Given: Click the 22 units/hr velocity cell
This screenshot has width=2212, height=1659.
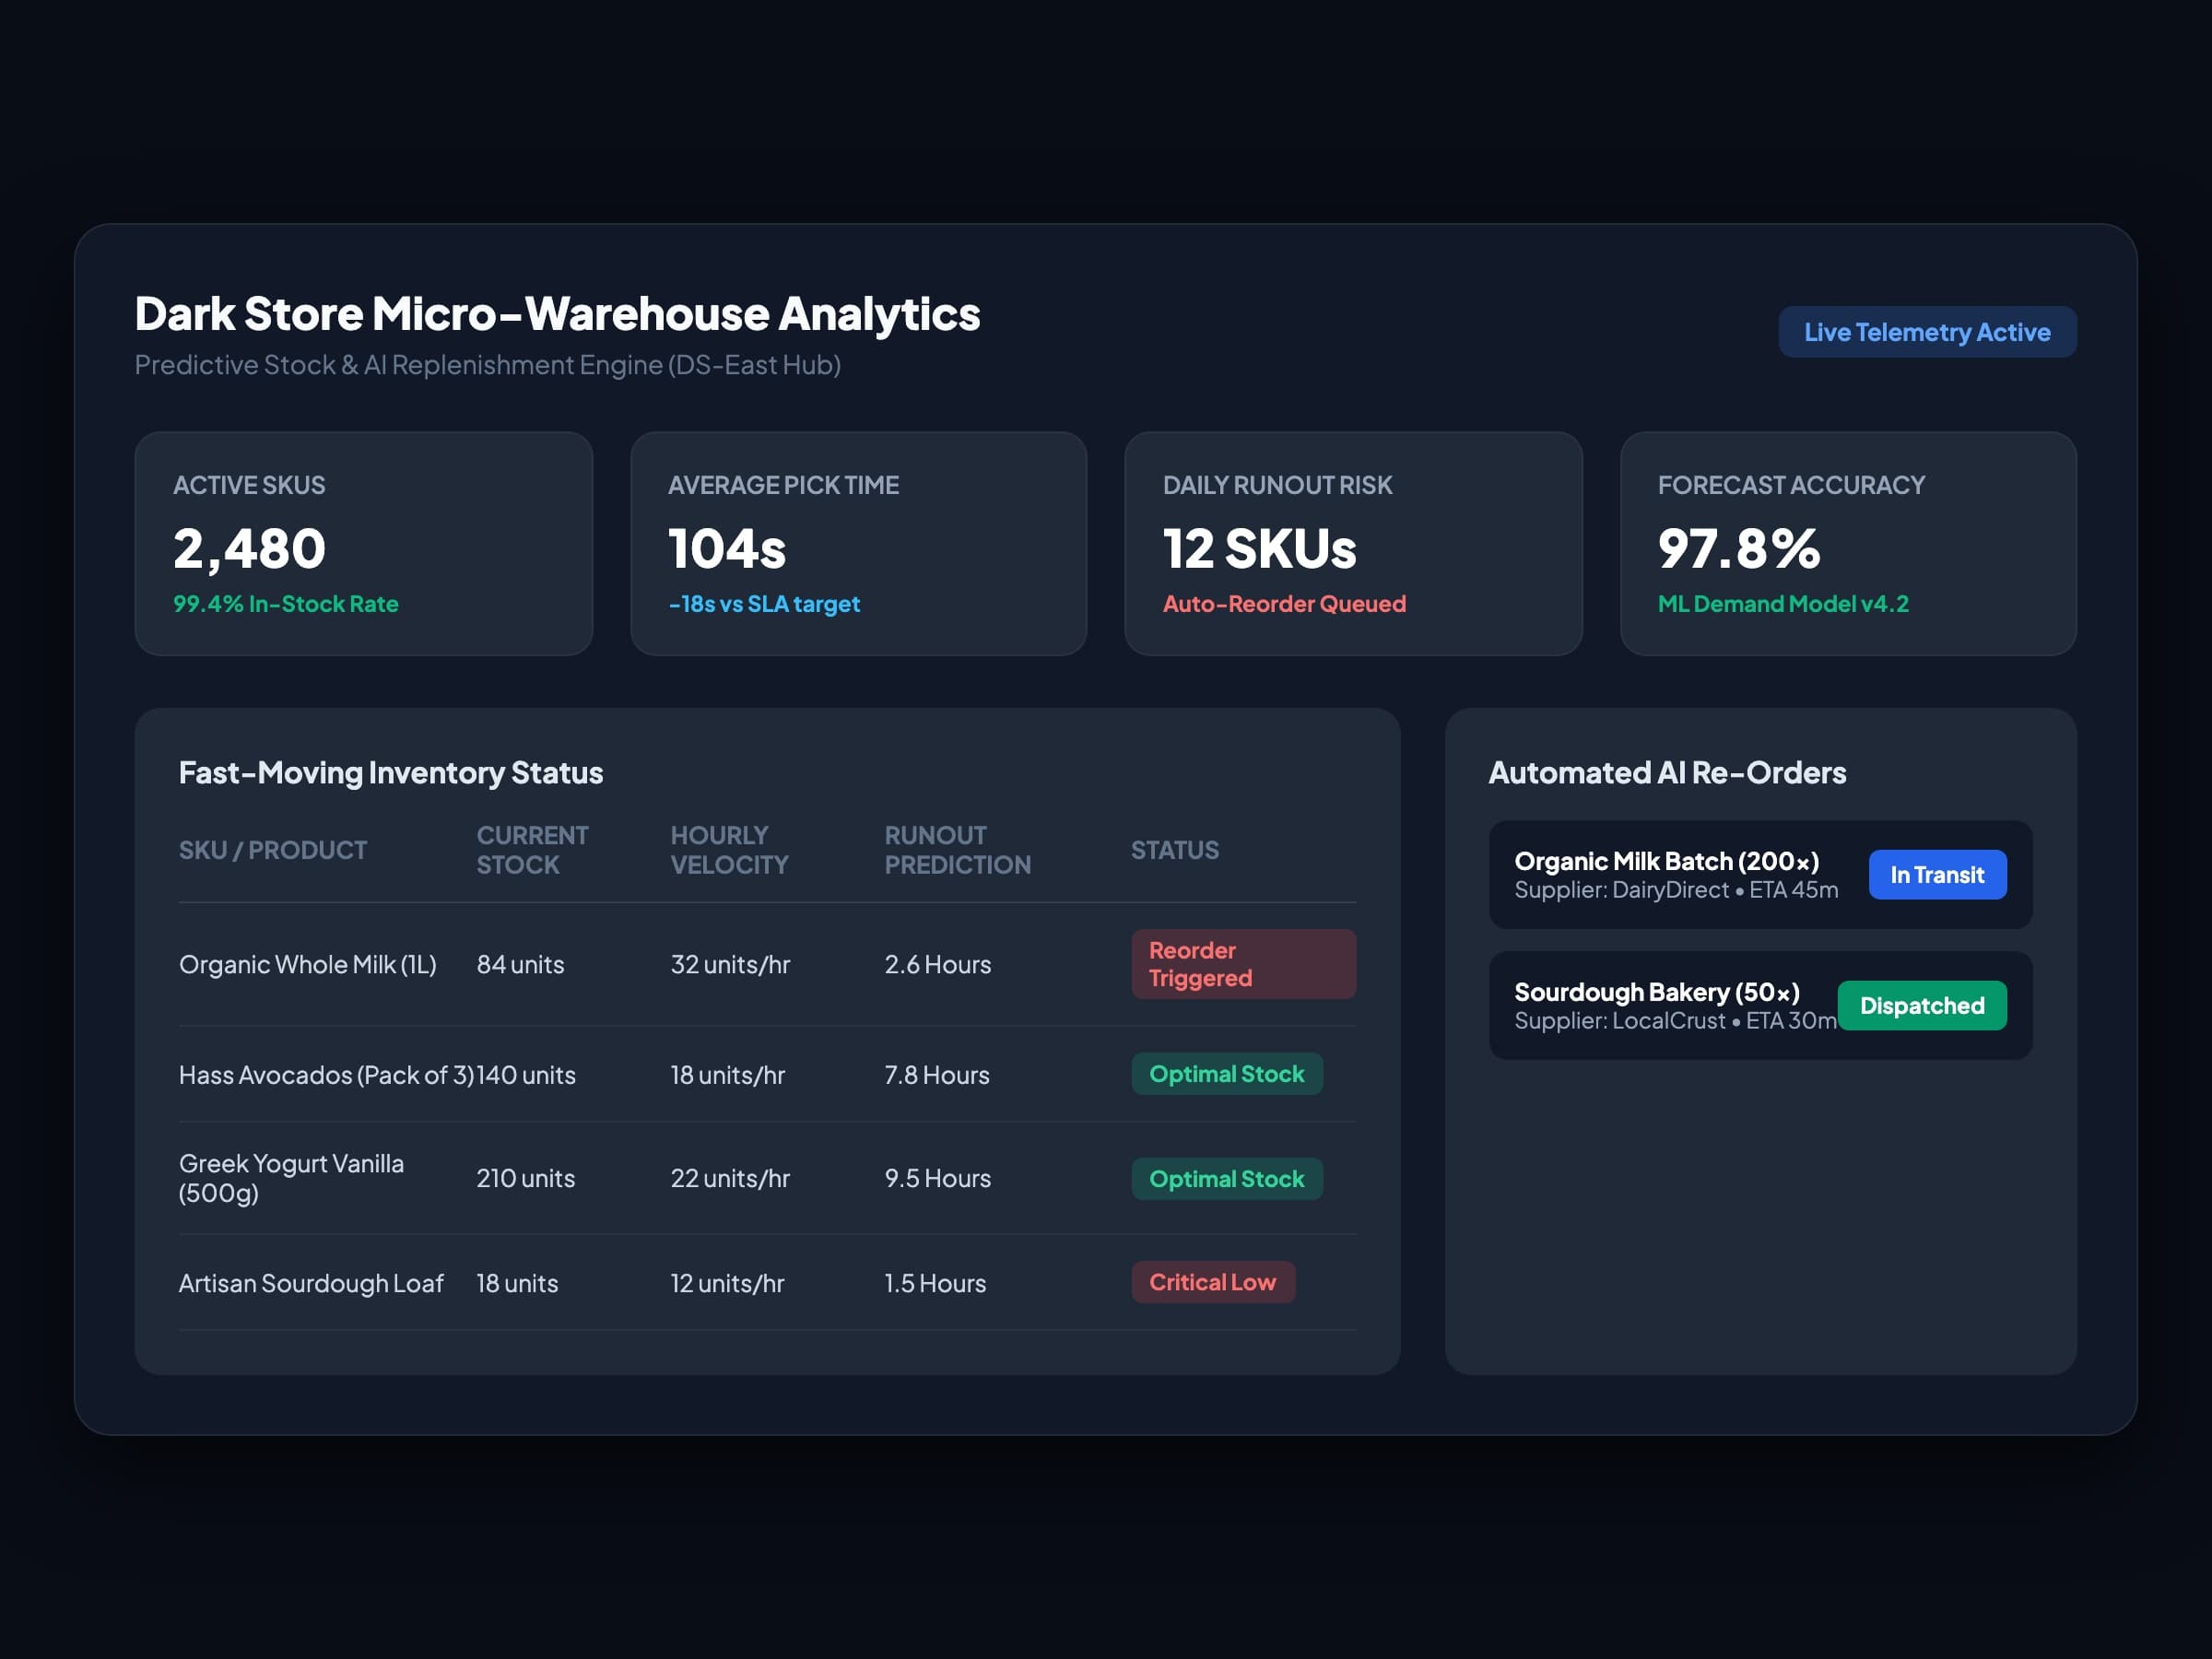Looking at the screenshot, I should 730,1178.
